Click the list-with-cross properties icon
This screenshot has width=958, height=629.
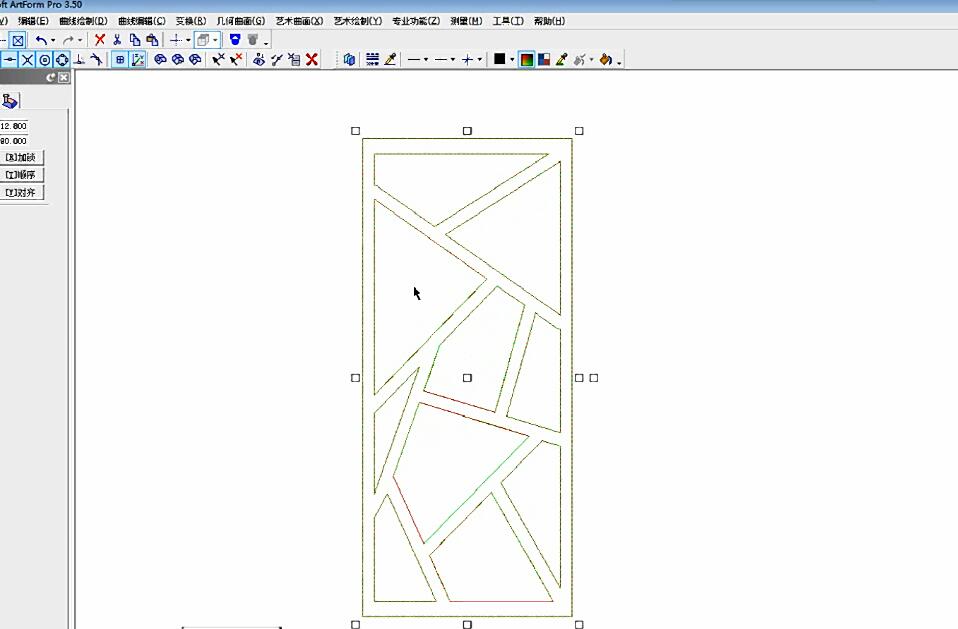294,60
